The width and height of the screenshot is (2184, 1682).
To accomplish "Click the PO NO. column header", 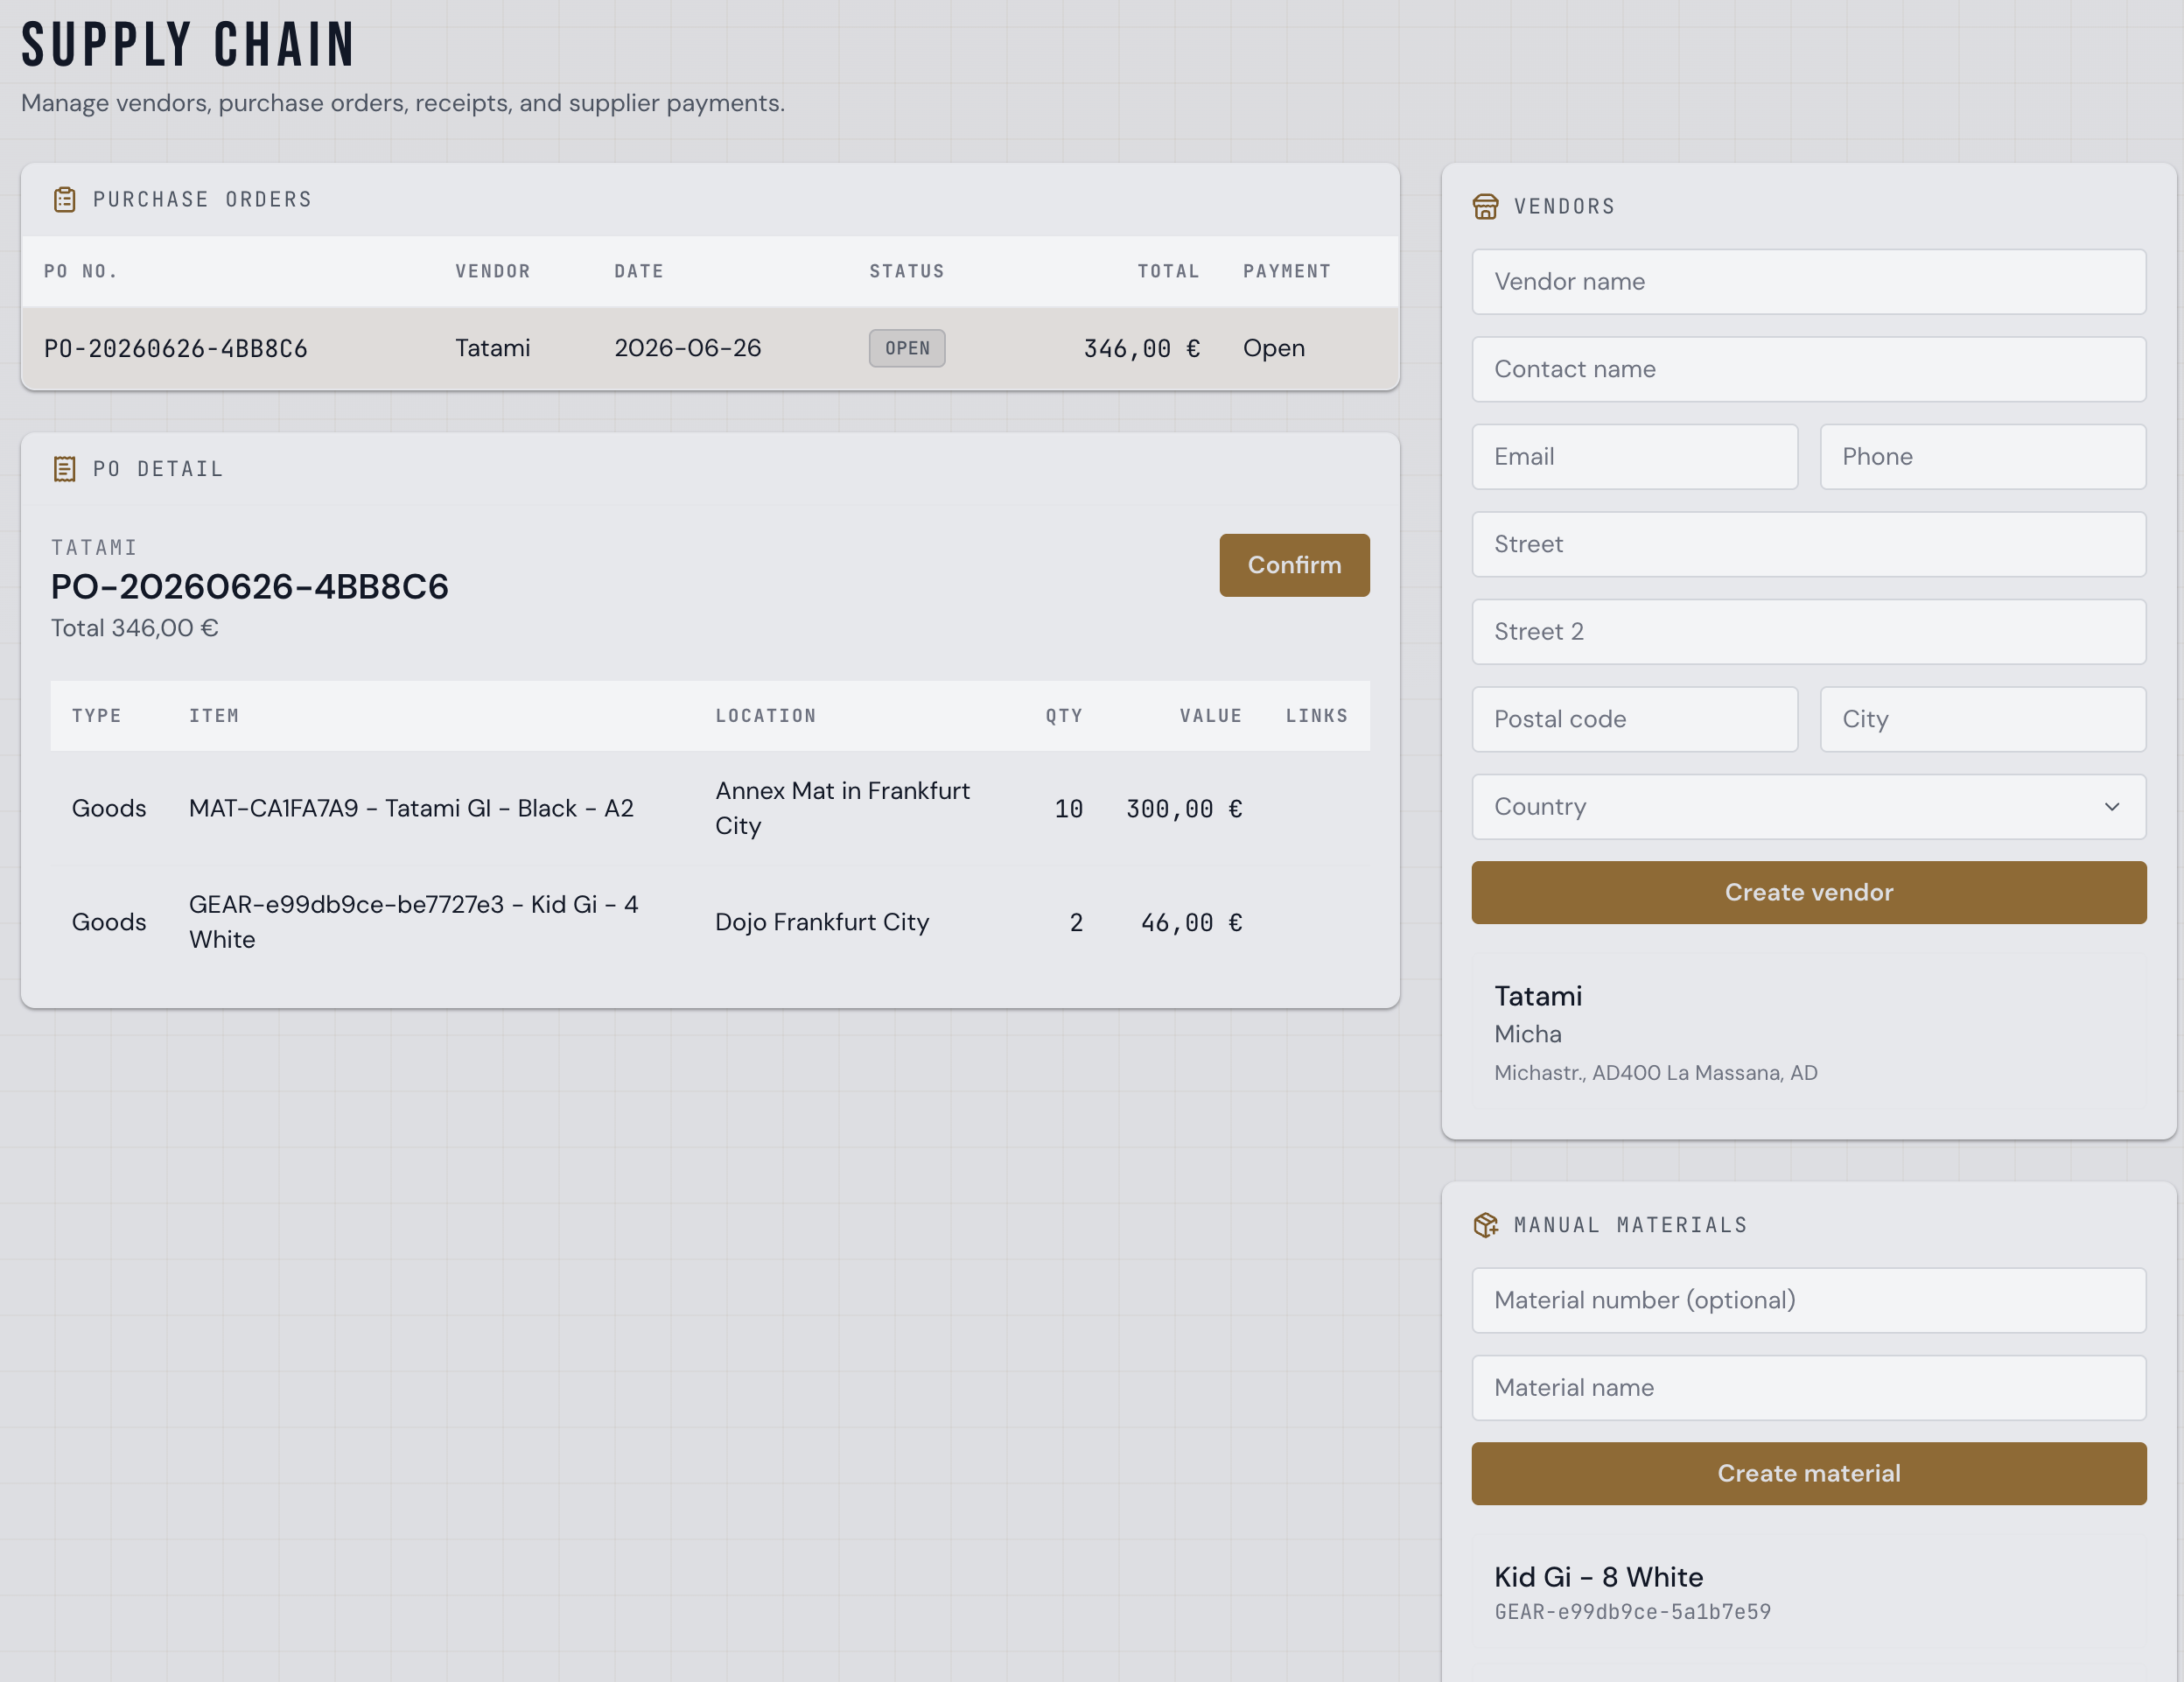I will pyautogui.click(x=81, y=271).
